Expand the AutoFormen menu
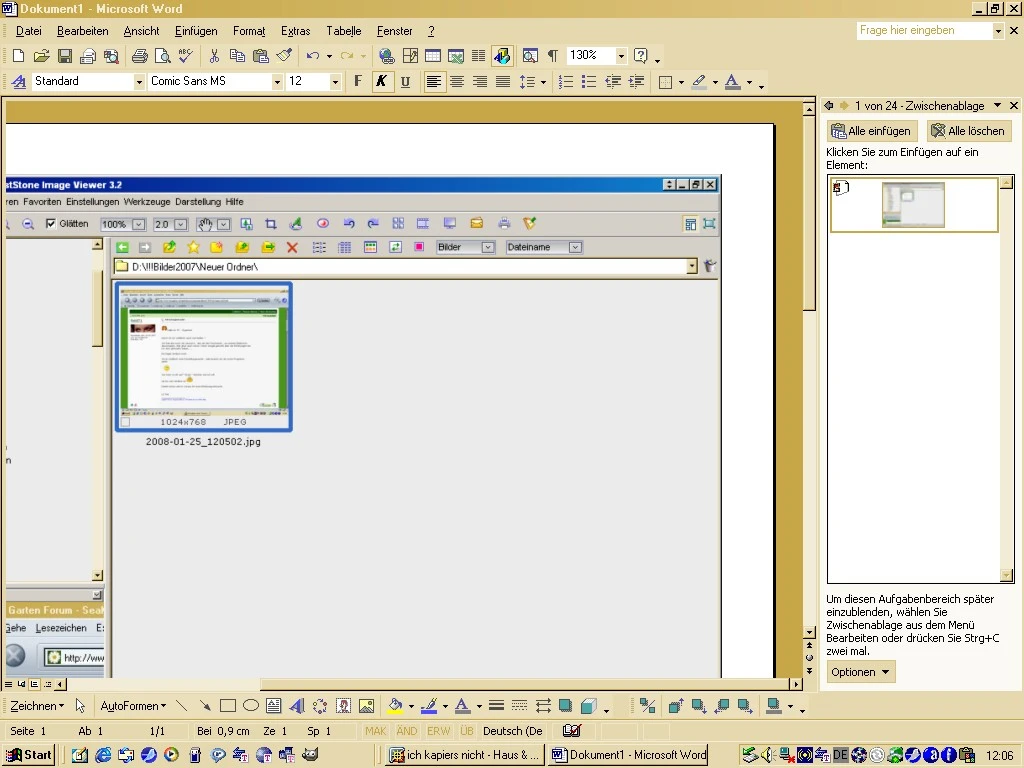Screen dimensions: 1024x768 pyautogui.click(x=133, y=706)
